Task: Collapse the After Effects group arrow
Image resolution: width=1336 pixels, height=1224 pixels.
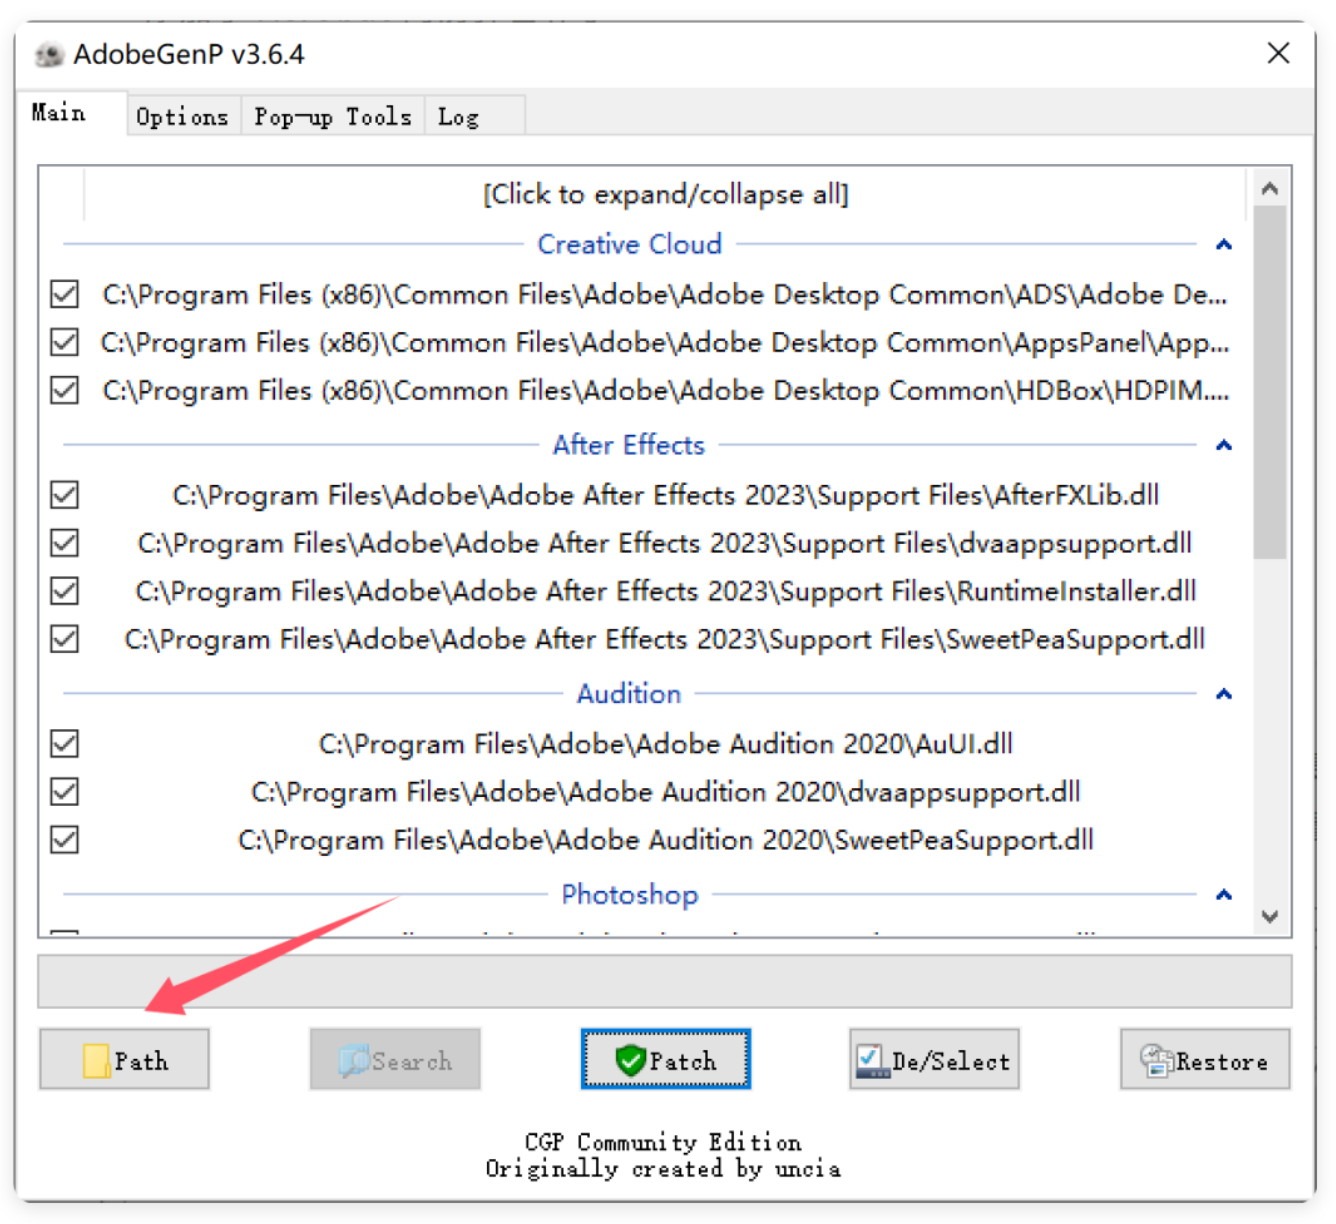Action: click(1223, 445)
